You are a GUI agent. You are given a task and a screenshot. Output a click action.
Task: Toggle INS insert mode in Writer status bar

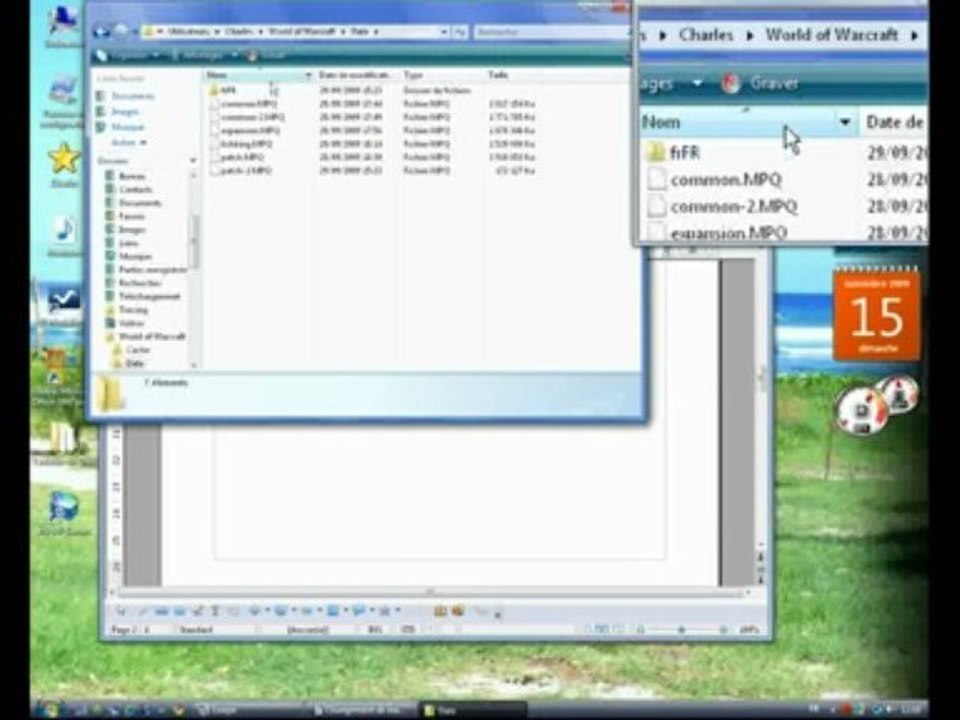point(374,630)
